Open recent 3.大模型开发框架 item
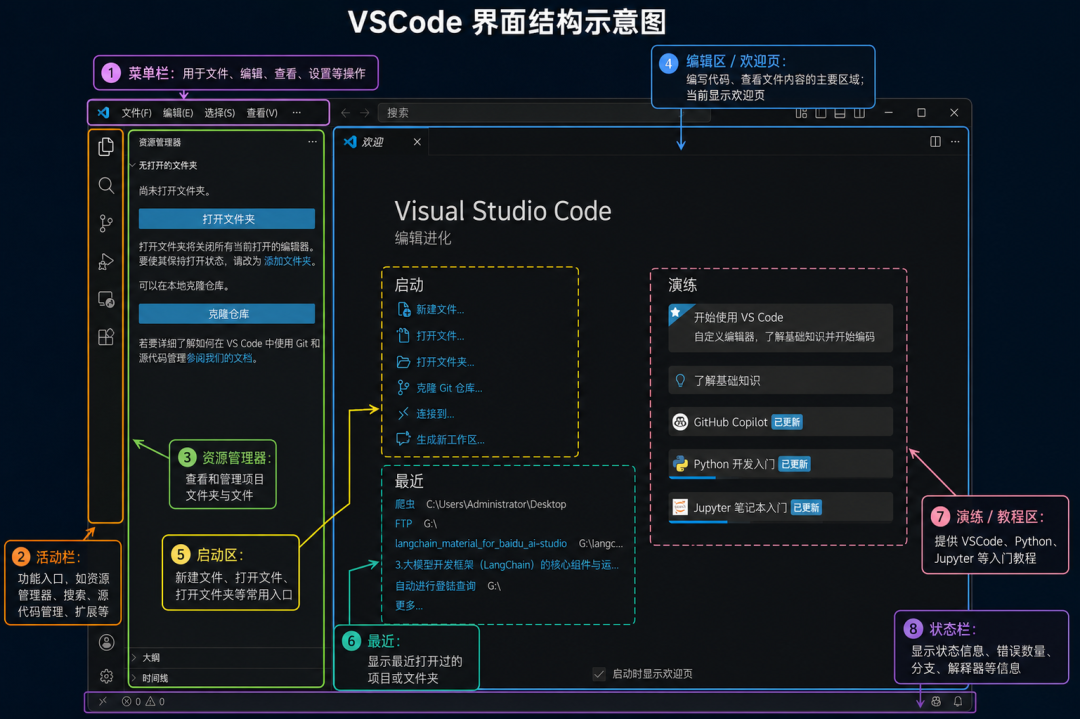 [x=506, y=565]
